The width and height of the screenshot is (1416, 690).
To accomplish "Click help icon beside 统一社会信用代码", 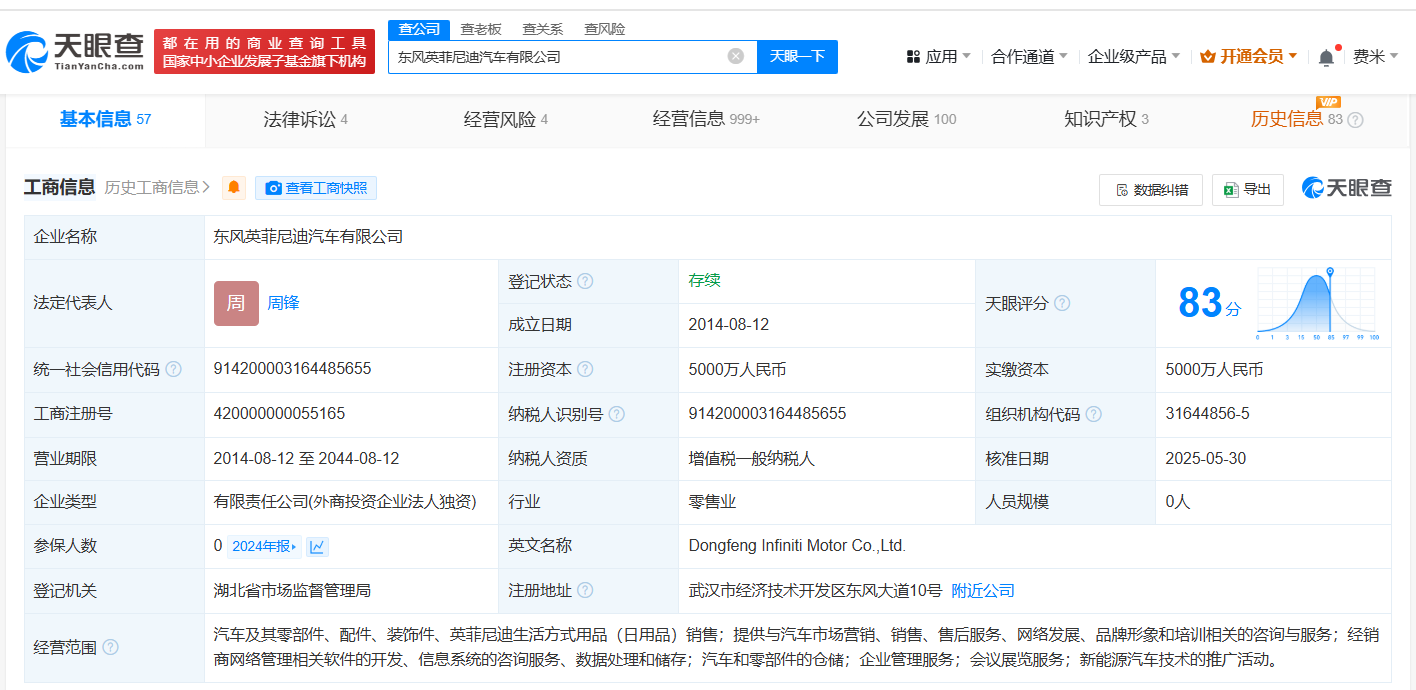I will pos(174,369).
